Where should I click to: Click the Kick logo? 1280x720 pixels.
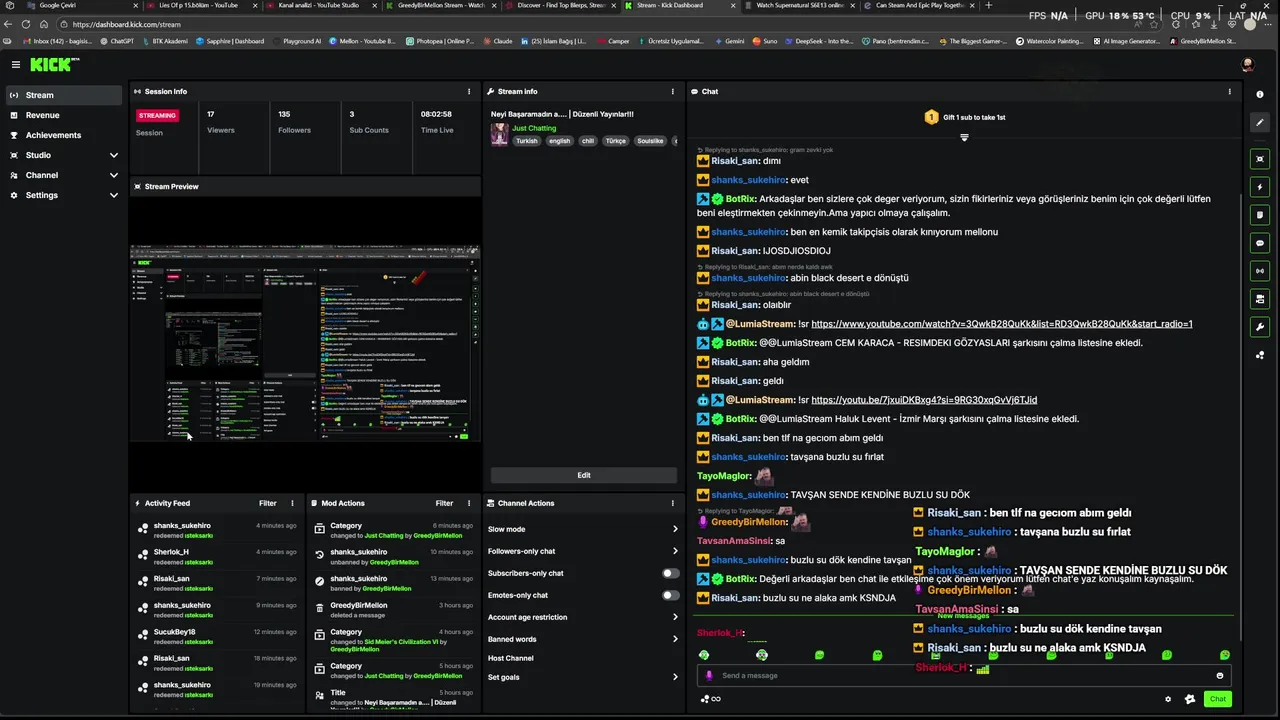pos(54,64)
